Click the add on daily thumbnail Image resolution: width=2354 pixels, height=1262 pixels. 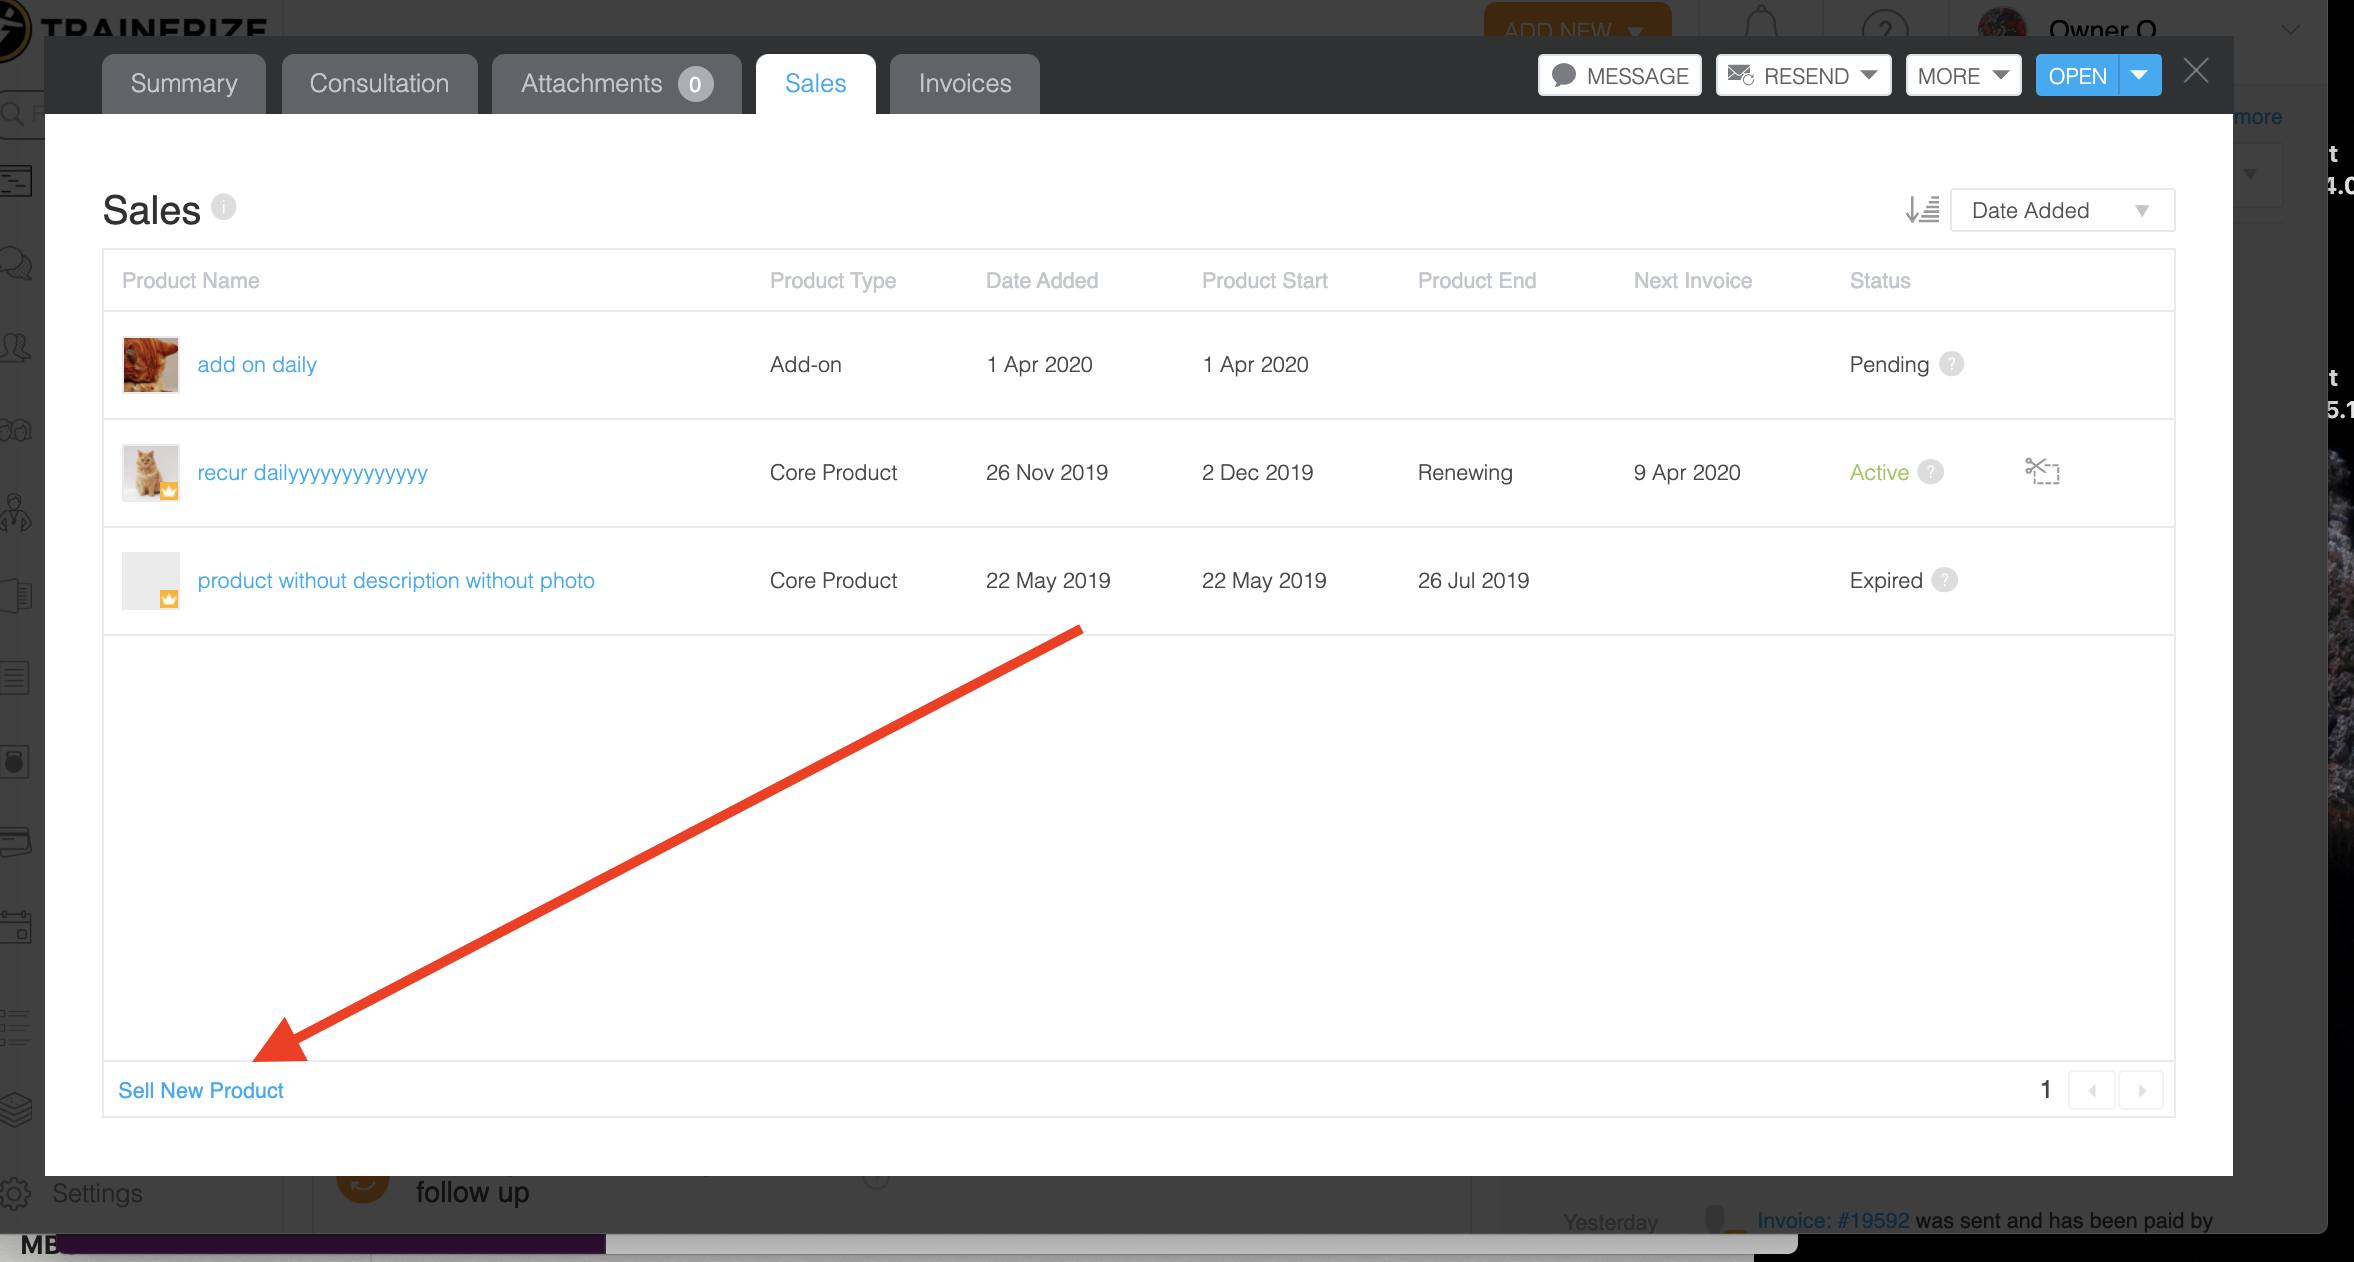pos(150,365)
